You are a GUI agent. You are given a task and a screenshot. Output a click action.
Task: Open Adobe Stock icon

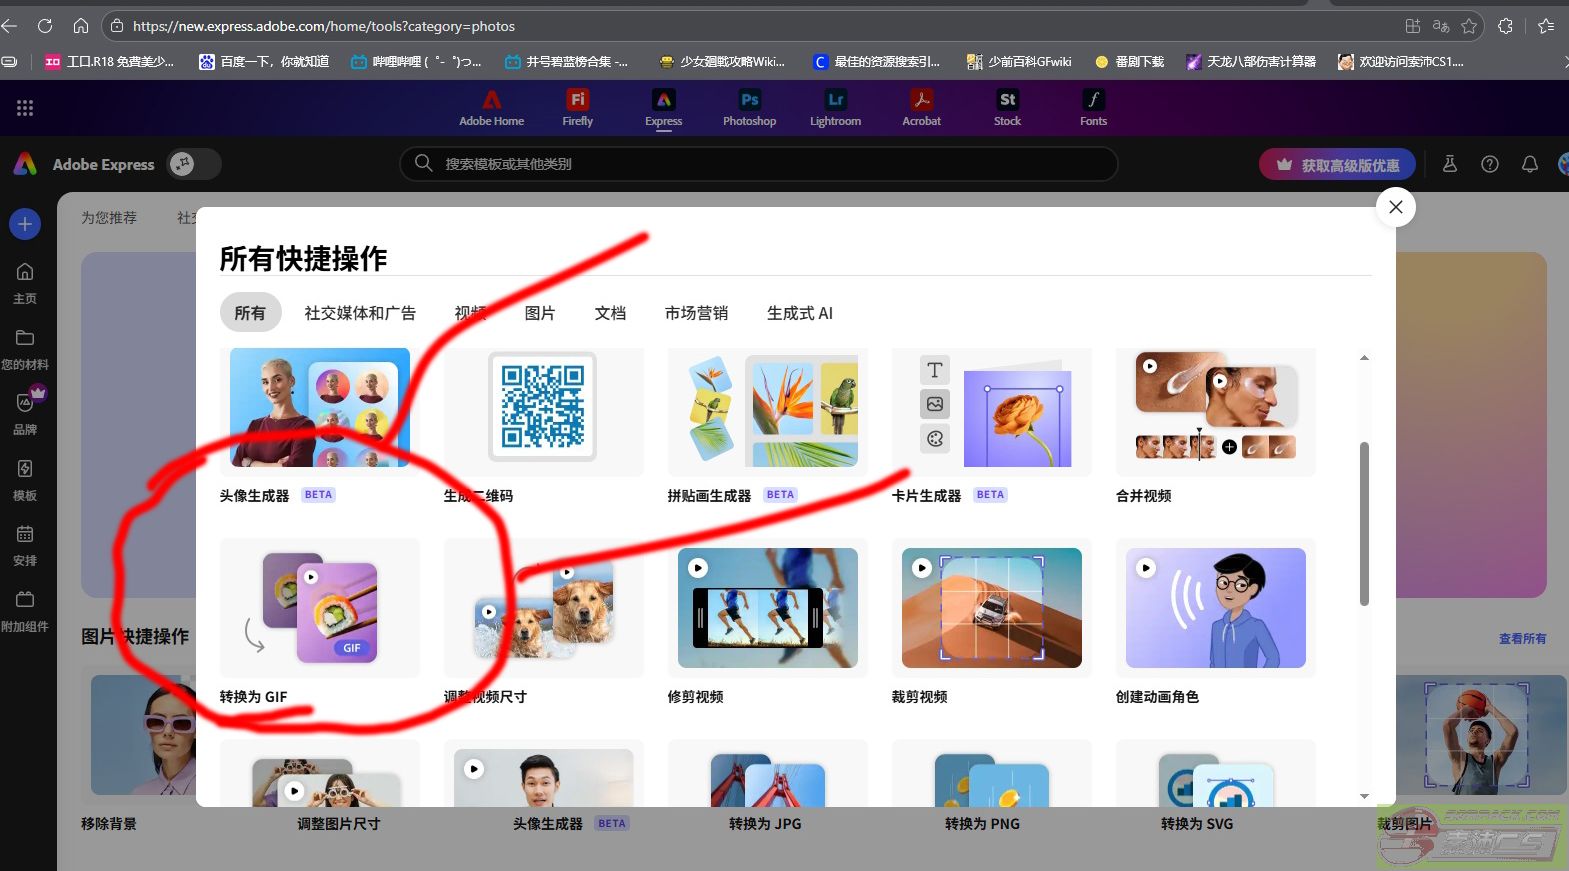pos(1007,108)
